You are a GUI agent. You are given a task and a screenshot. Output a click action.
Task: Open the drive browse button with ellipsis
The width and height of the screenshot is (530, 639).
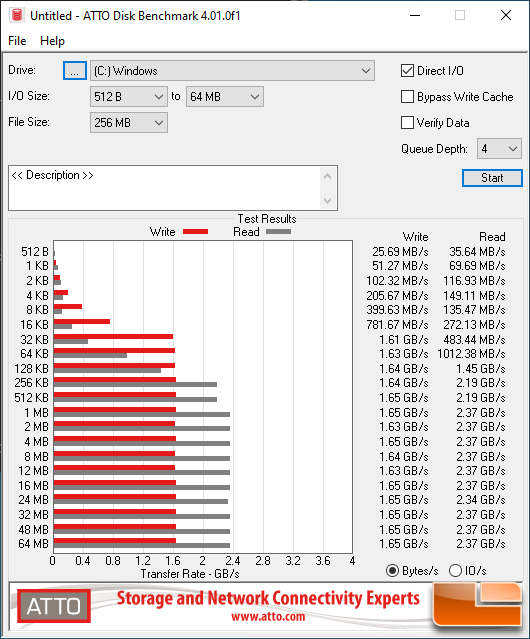click(75, 71)
